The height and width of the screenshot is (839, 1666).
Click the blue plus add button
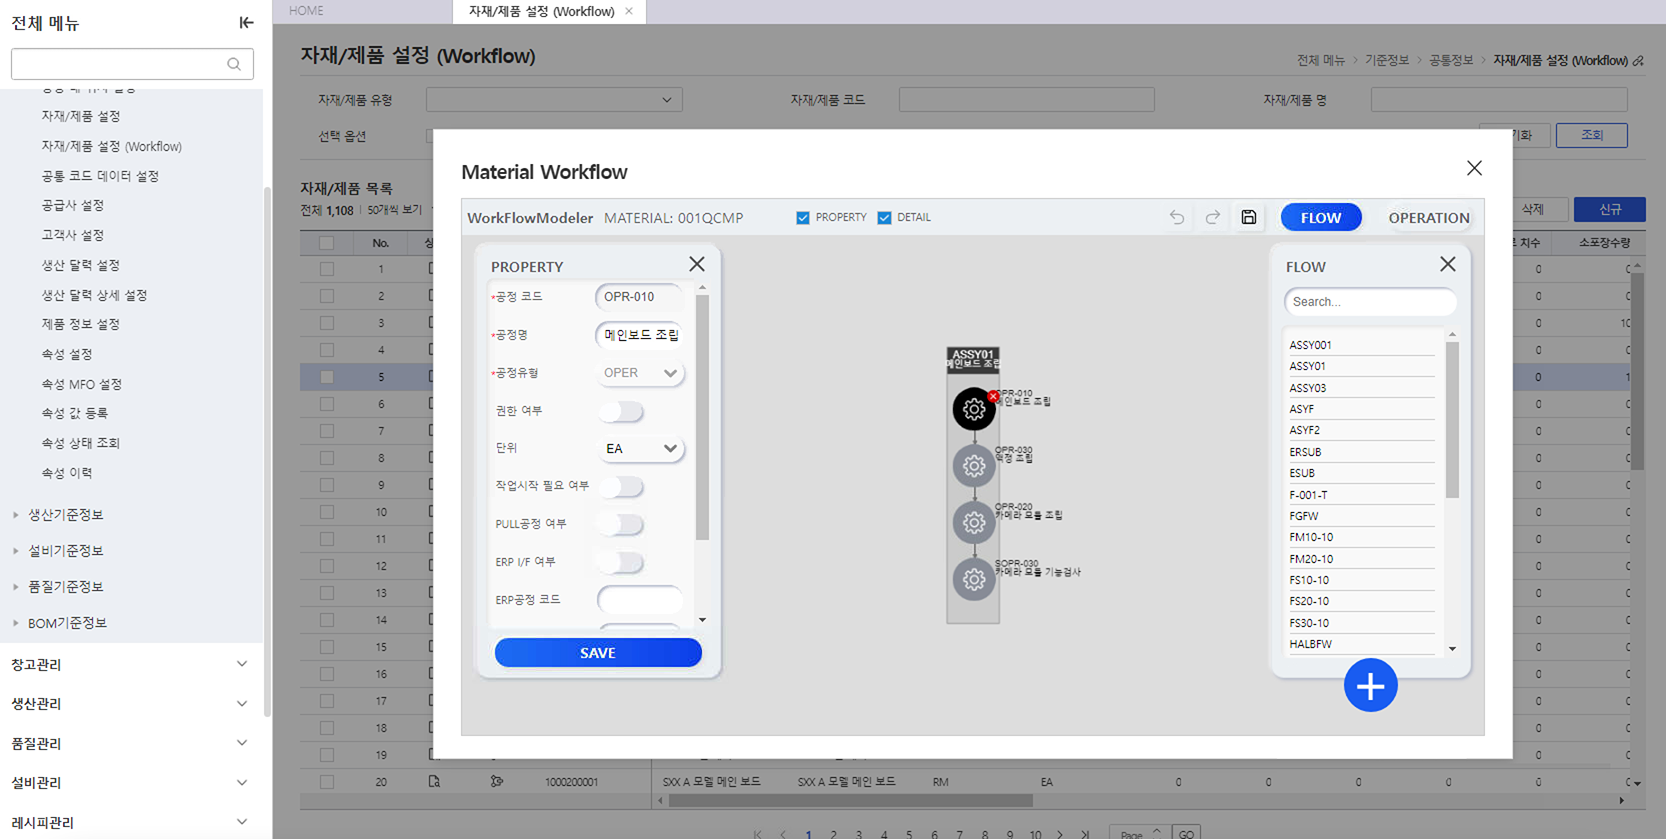pyautogui.click(x=1370, y=686)
